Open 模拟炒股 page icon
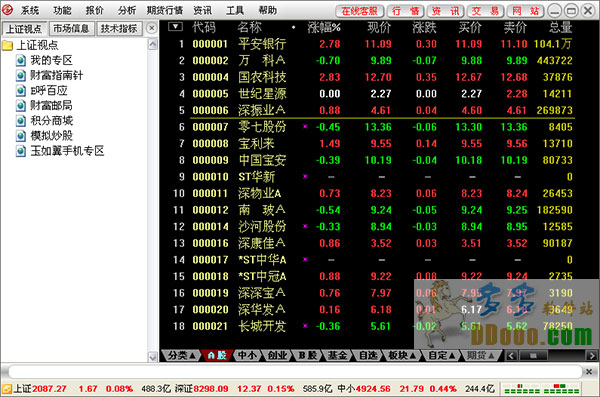The image size is (600, 397). coord(21,136)
